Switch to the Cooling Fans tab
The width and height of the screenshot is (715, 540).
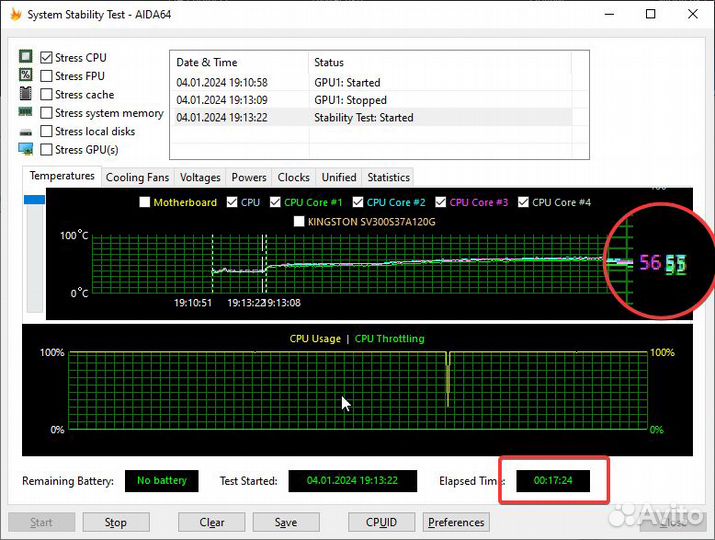coord(138,177)
